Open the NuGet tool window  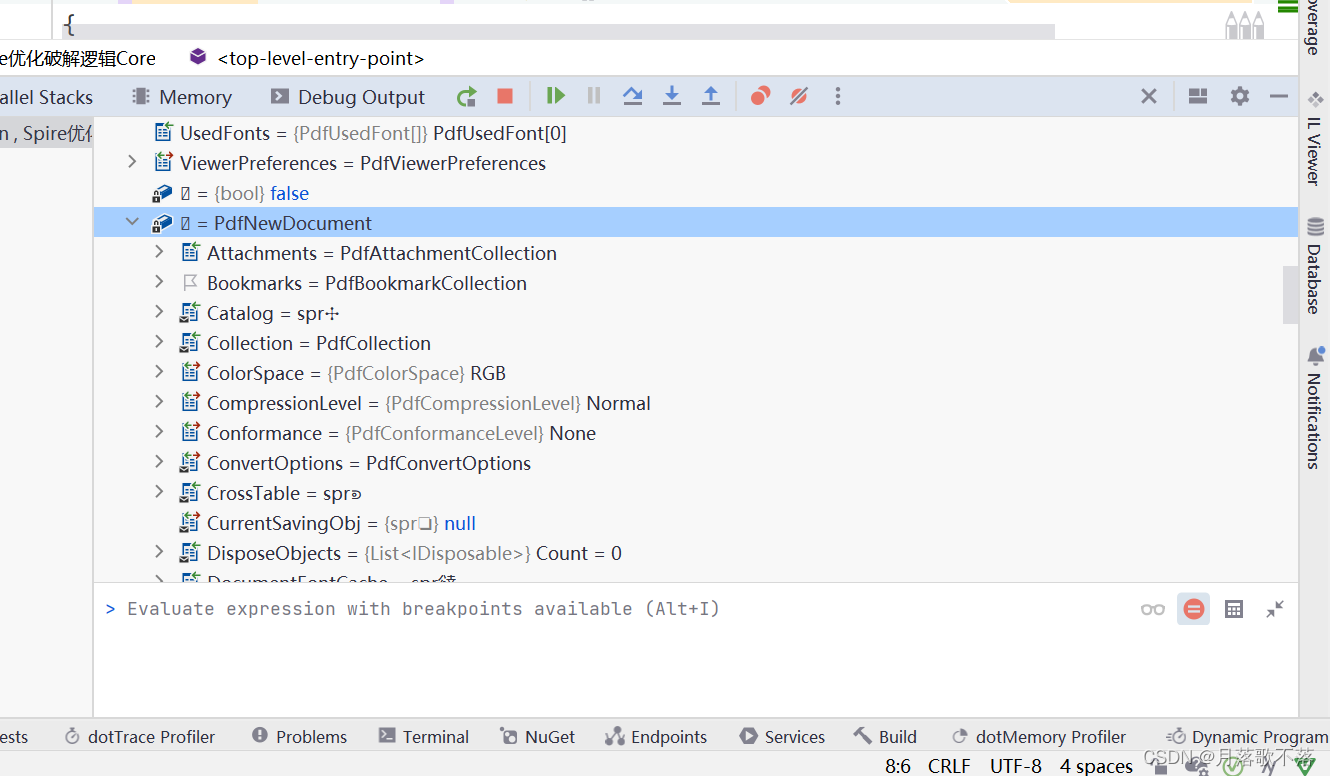pos(538,737)
